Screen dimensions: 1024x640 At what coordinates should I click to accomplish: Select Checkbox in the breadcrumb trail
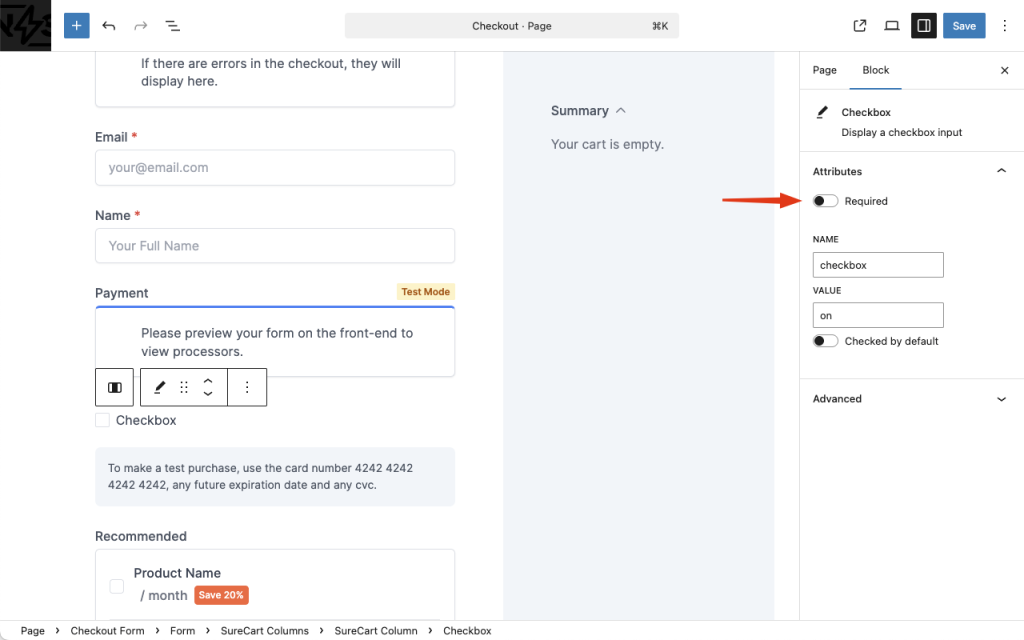click(x=466, y=630)
